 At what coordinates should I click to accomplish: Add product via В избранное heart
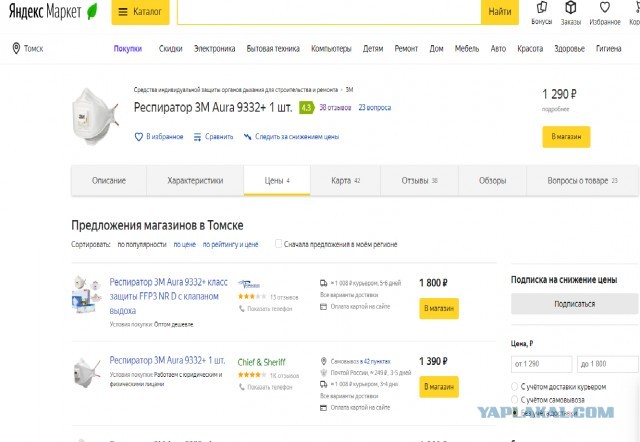159,137
